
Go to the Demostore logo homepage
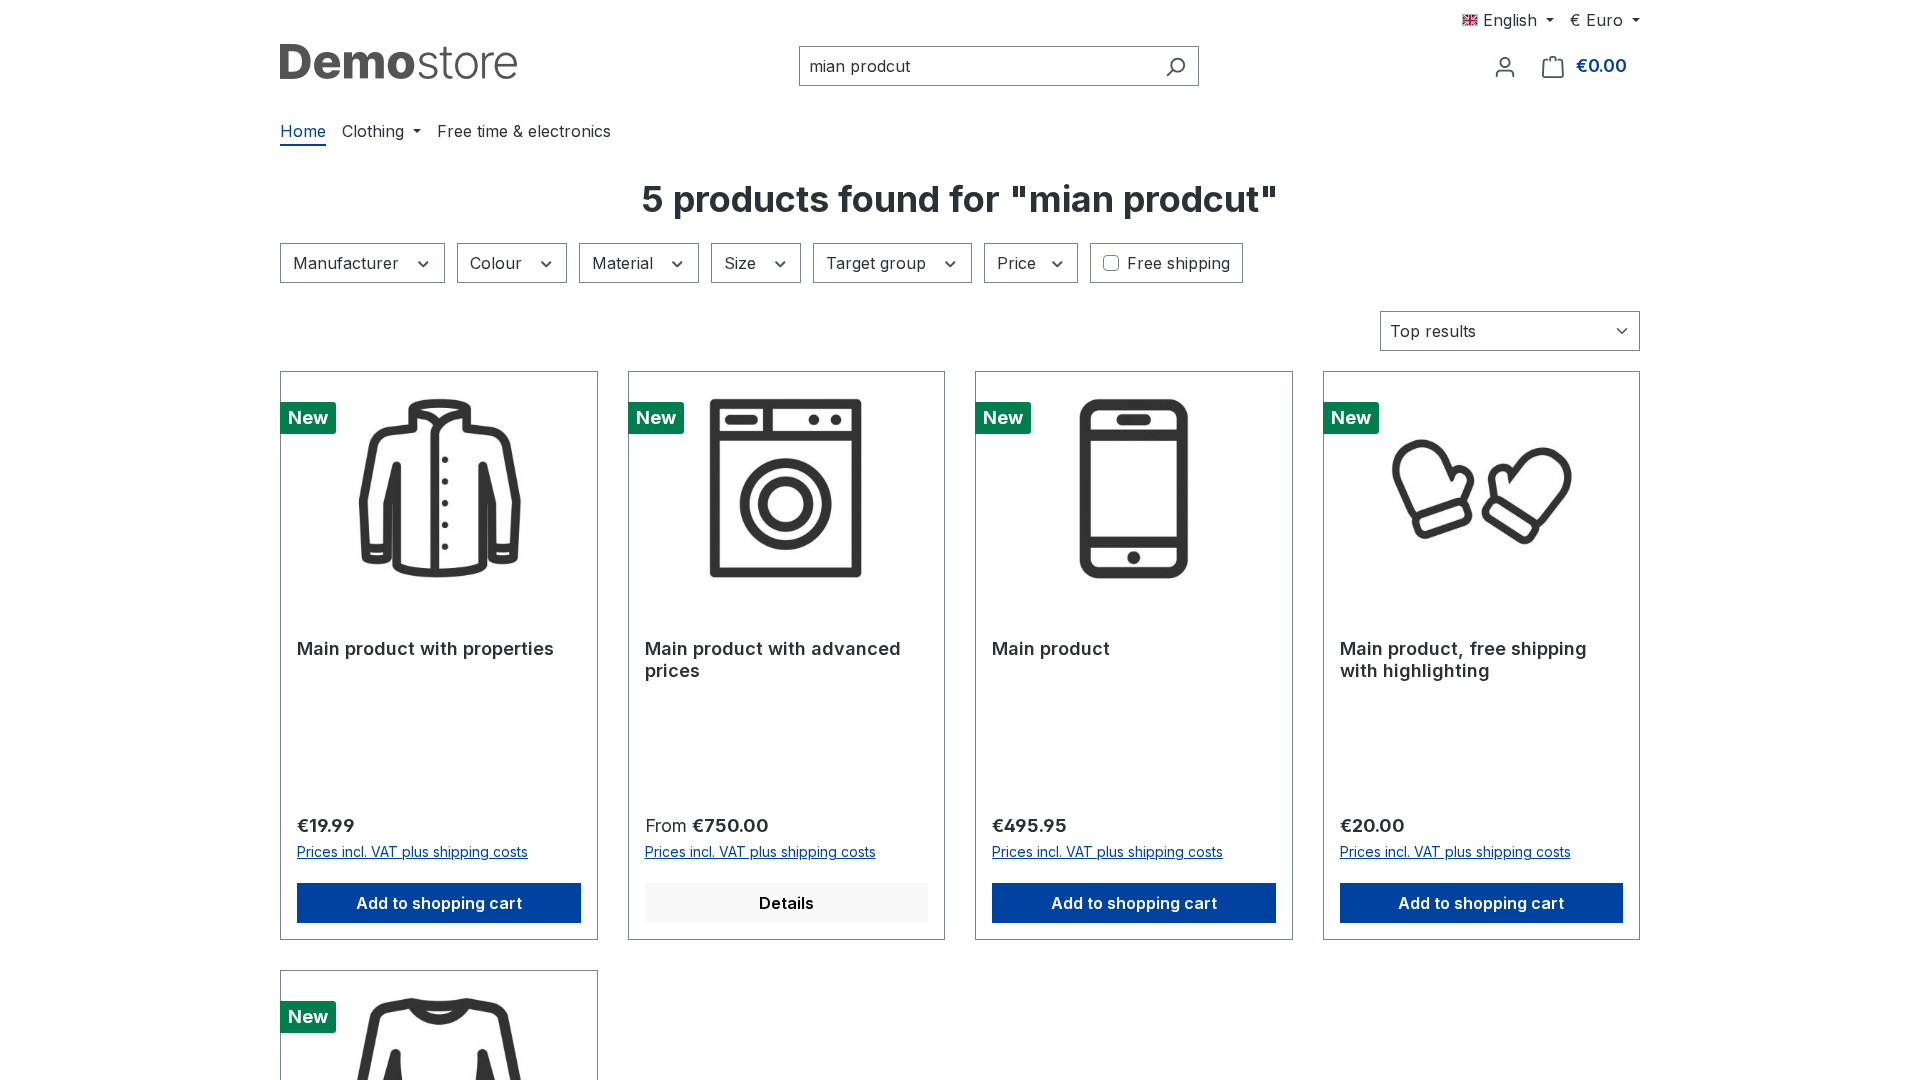(398, 62)
